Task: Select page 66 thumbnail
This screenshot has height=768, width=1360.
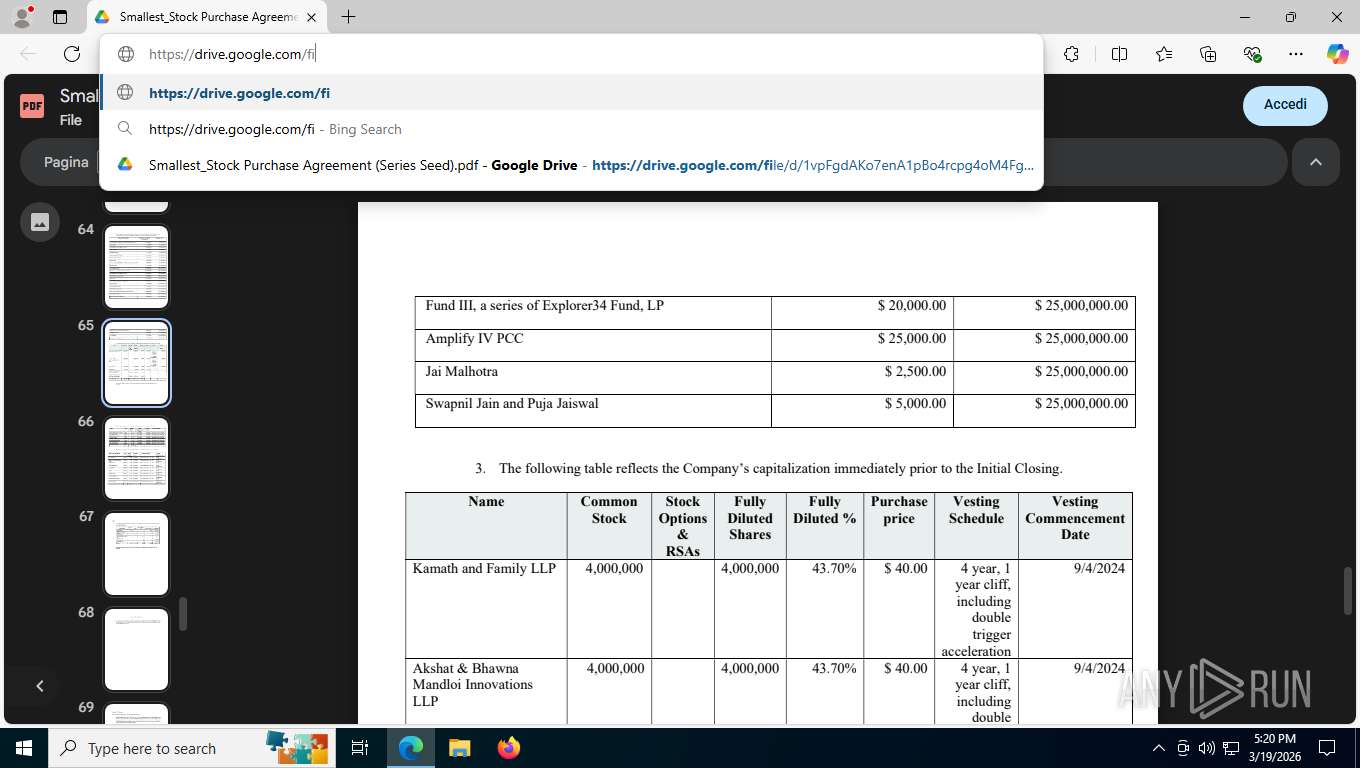Action: pyautogui.click(x=137, y=458)
